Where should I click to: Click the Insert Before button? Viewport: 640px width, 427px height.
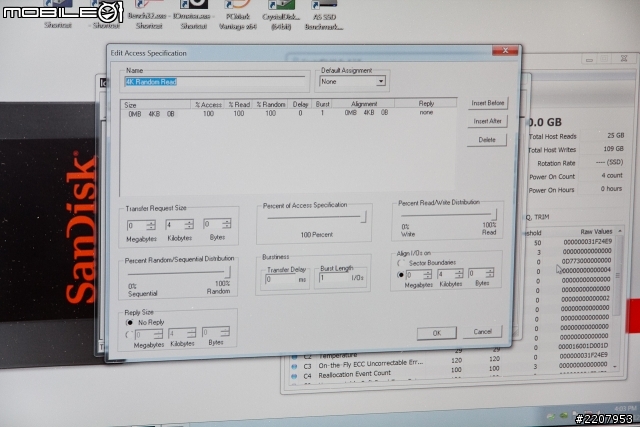487,103
